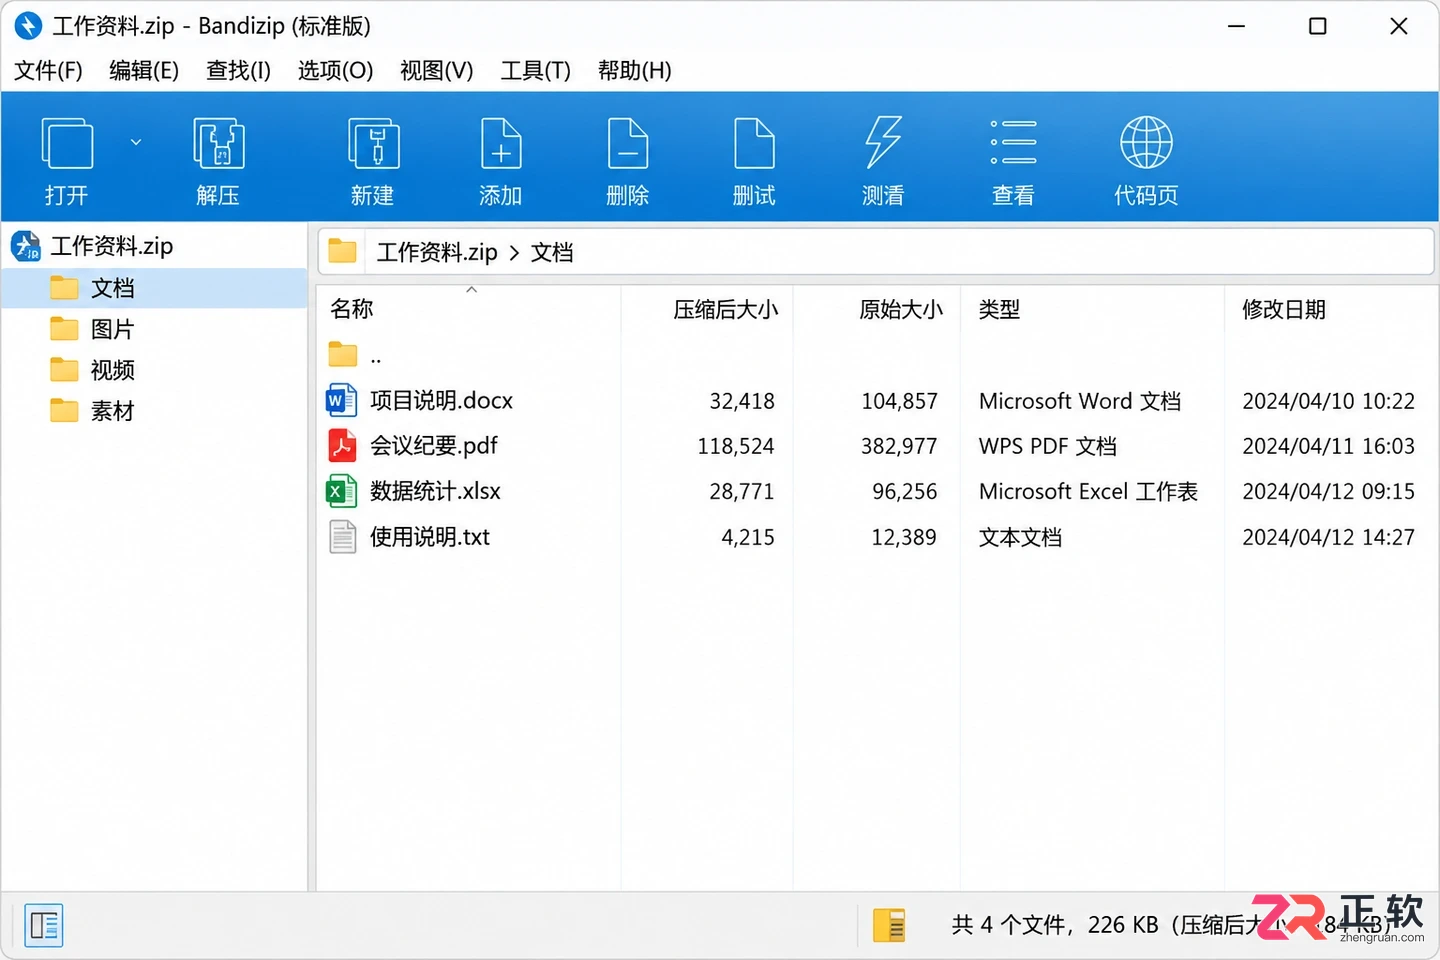This screenshot has width=1440, height=960.
Task: Sort by the 原始大小 column header
Action: [x=900, y=310]
